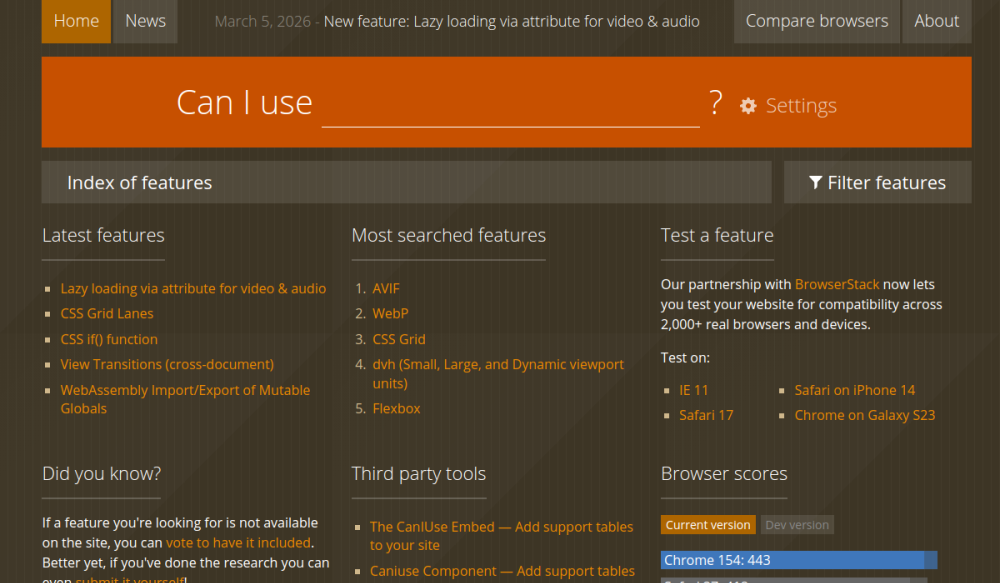1000x583 pixels.
Task: Click the Third party tools heading
Action: [419, 474]
